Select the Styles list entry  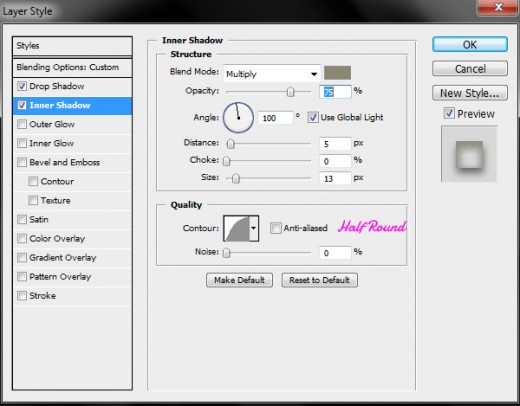pos(72,46)
